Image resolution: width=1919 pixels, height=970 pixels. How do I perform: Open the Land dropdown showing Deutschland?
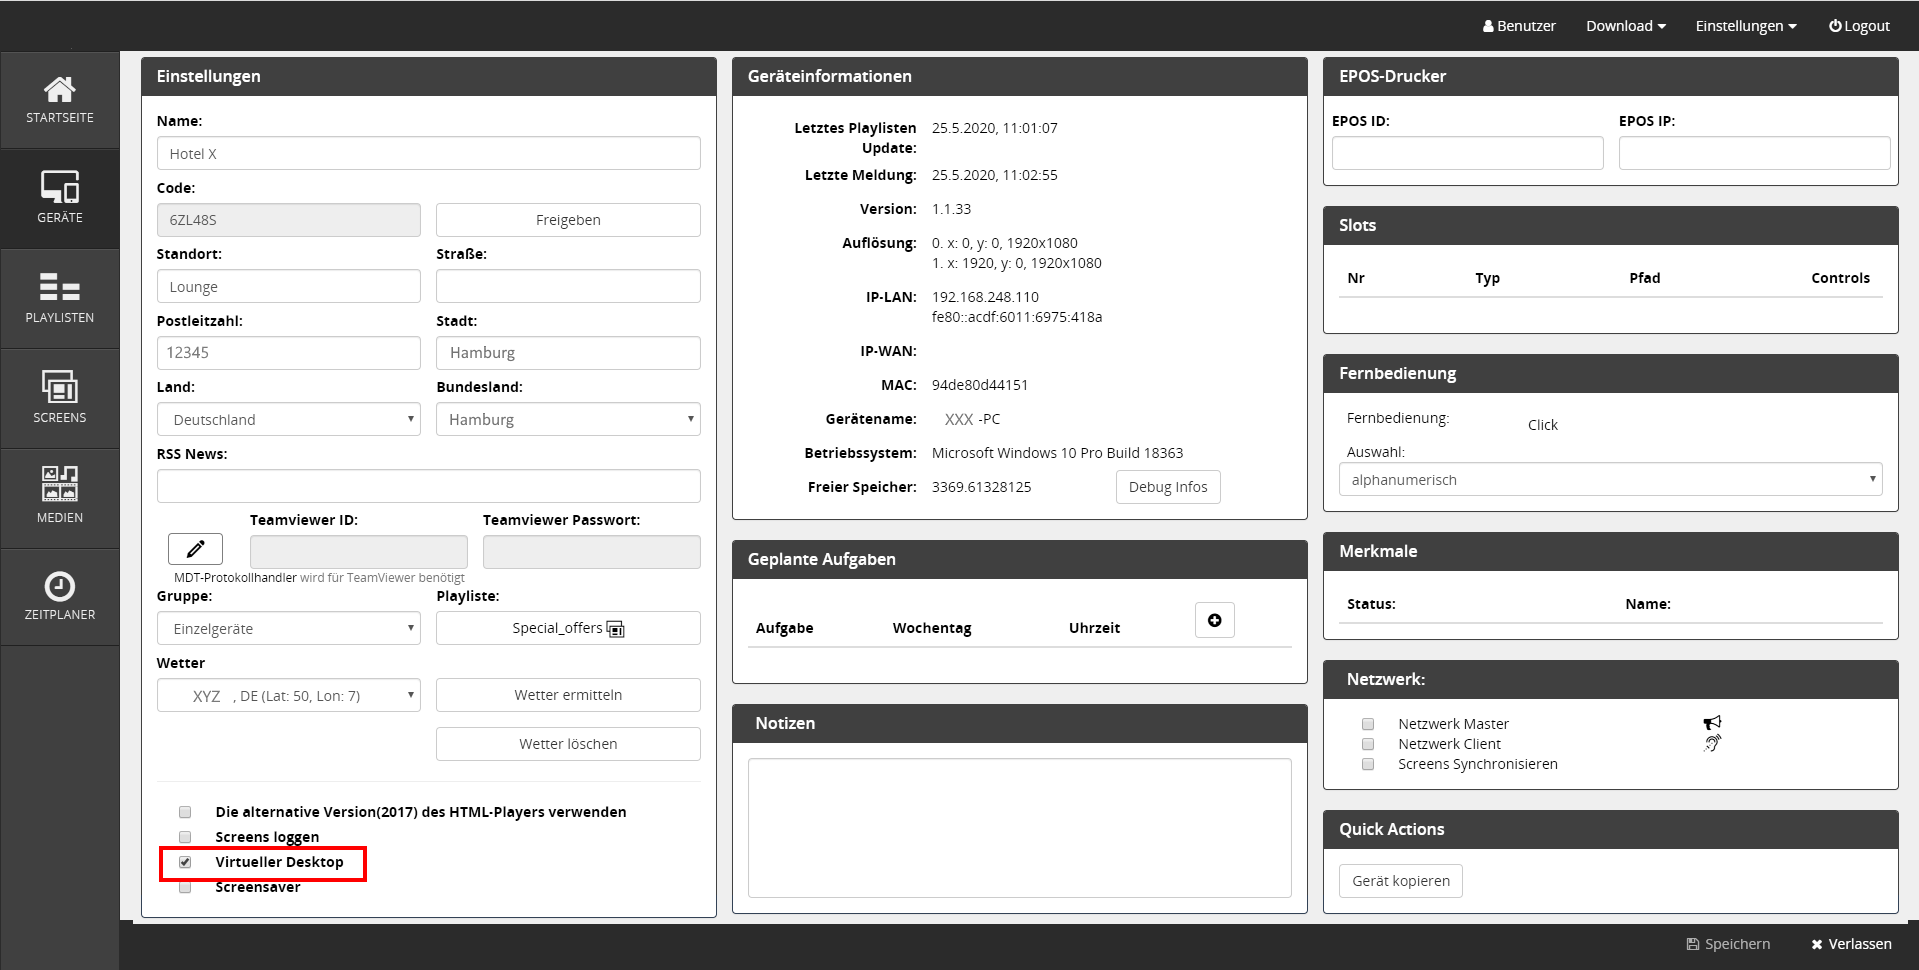click(288, 420)
